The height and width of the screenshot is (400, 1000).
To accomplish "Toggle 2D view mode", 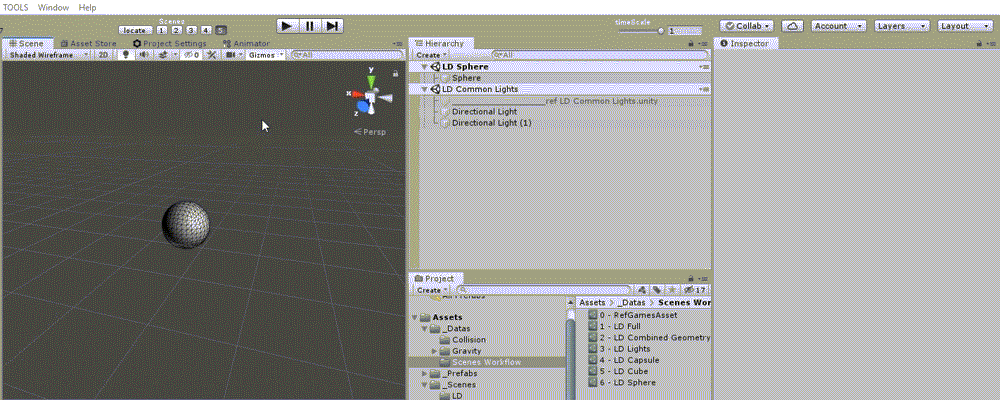I will [103, 55].
